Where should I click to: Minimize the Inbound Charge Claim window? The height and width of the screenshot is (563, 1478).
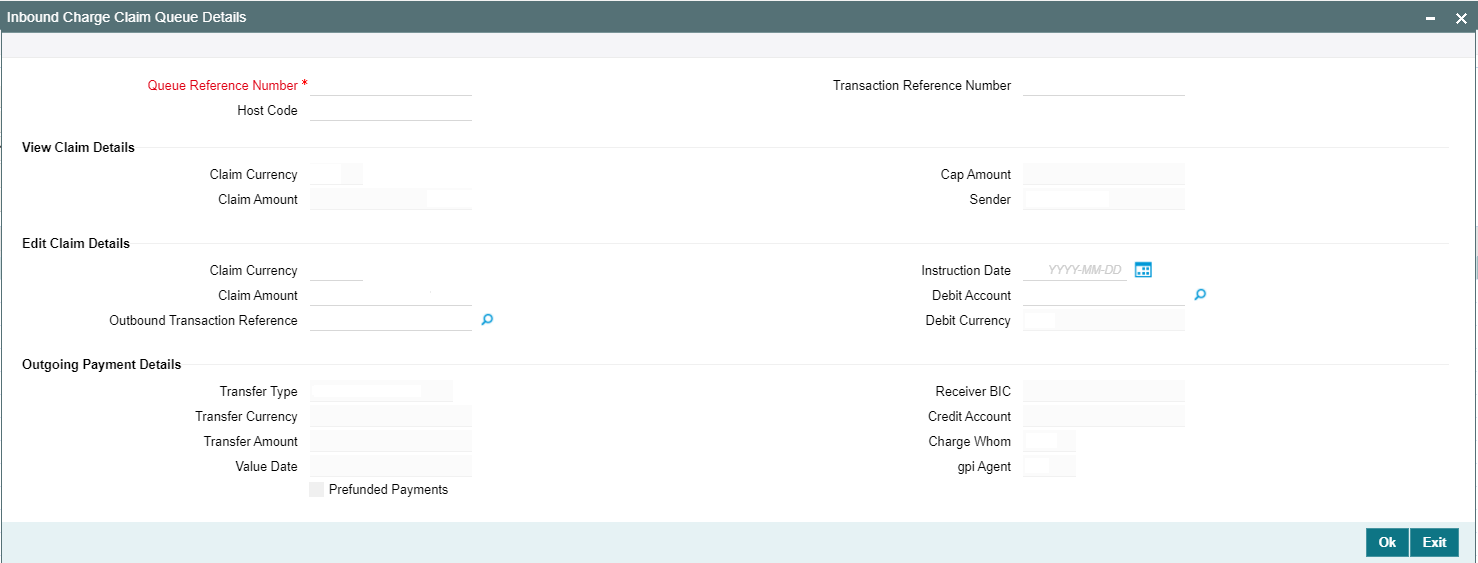[1432, 18]
